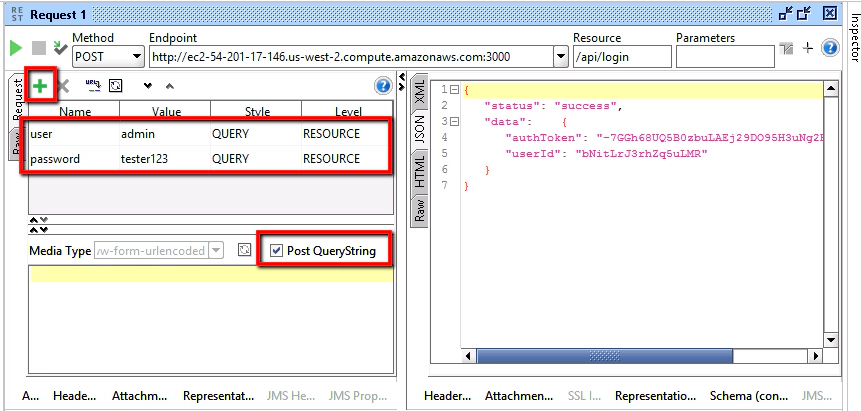Click the extract params from URL icon
Image resolution: width=861 pixels, height=411 pixels.
93,85
